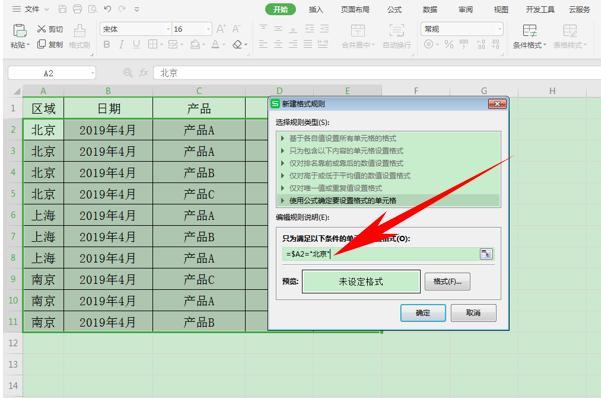Open the number format 常规 dropdown
Image resolution: width=601 pixels, height=398 pixels.
[x=499, y=29]
